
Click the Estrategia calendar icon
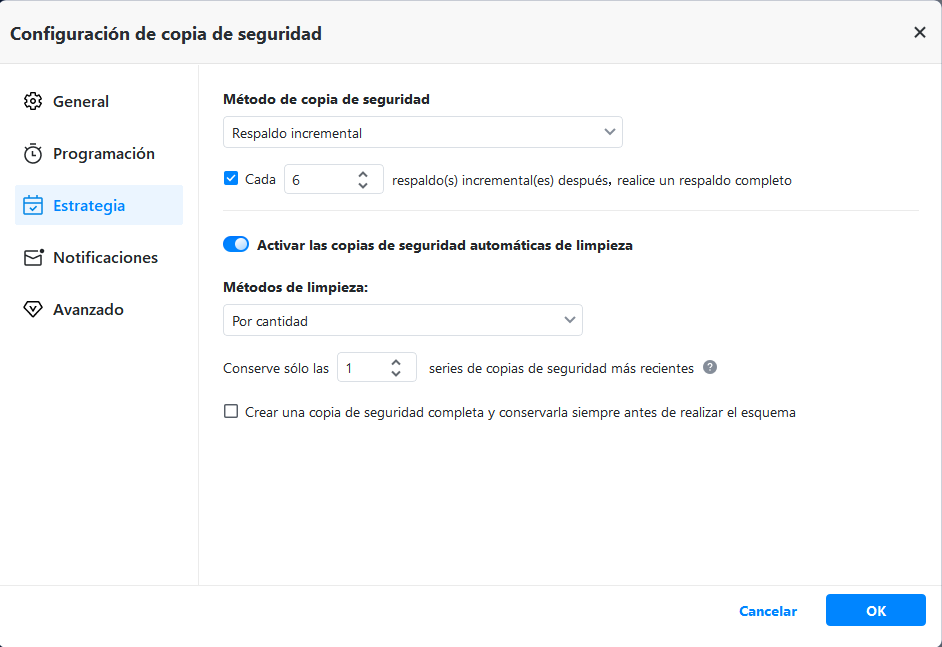coord(33,206)
